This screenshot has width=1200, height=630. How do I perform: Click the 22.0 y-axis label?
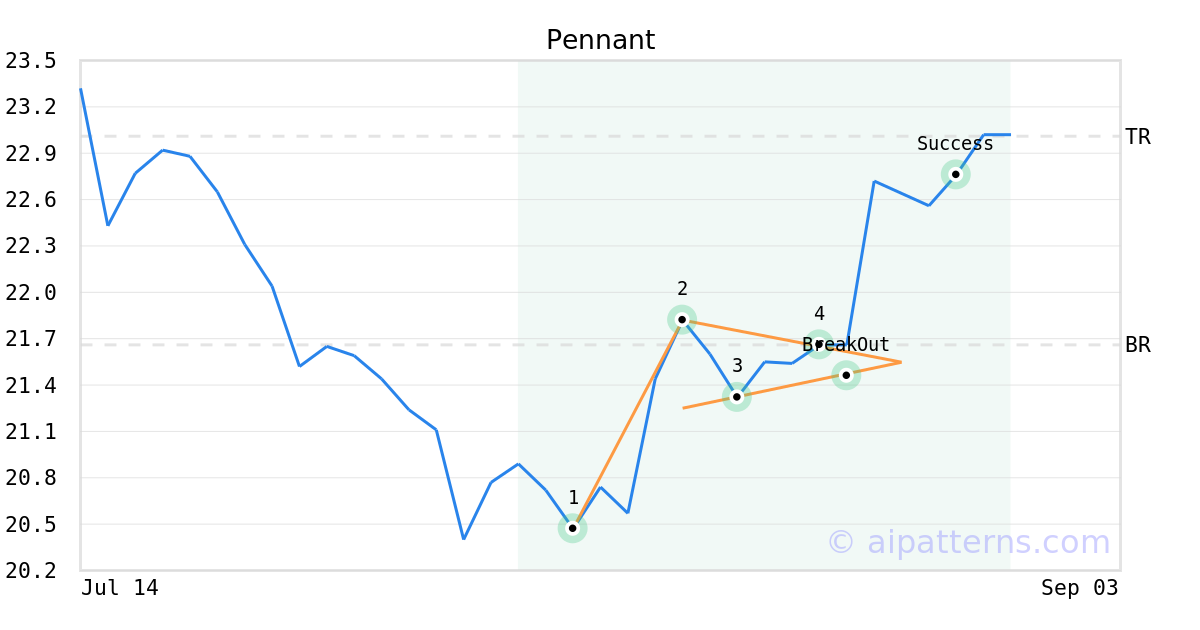pos(31,293)
